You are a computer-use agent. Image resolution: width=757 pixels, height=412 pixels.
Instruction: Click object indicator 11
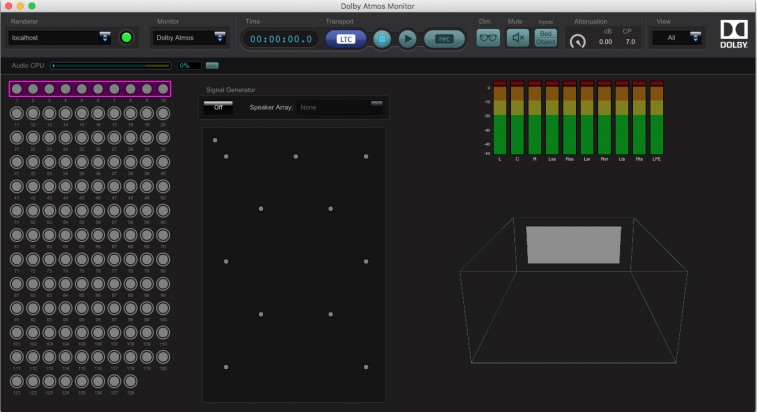(x=17, y=113)
